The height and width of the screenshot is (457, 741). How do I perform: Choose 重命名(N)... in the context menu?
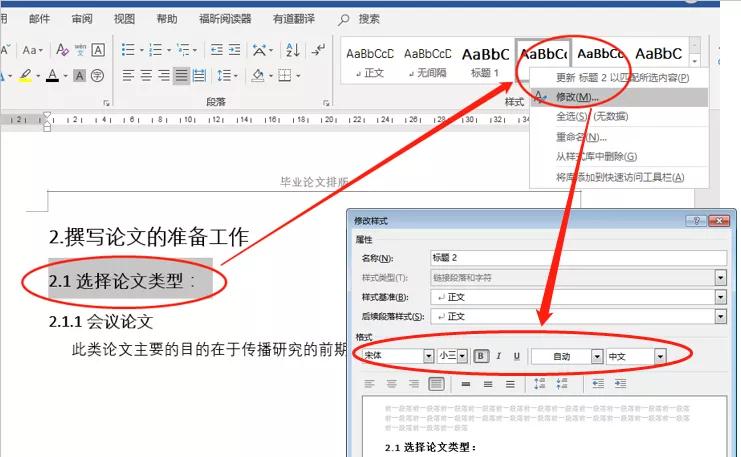(619, 137)
